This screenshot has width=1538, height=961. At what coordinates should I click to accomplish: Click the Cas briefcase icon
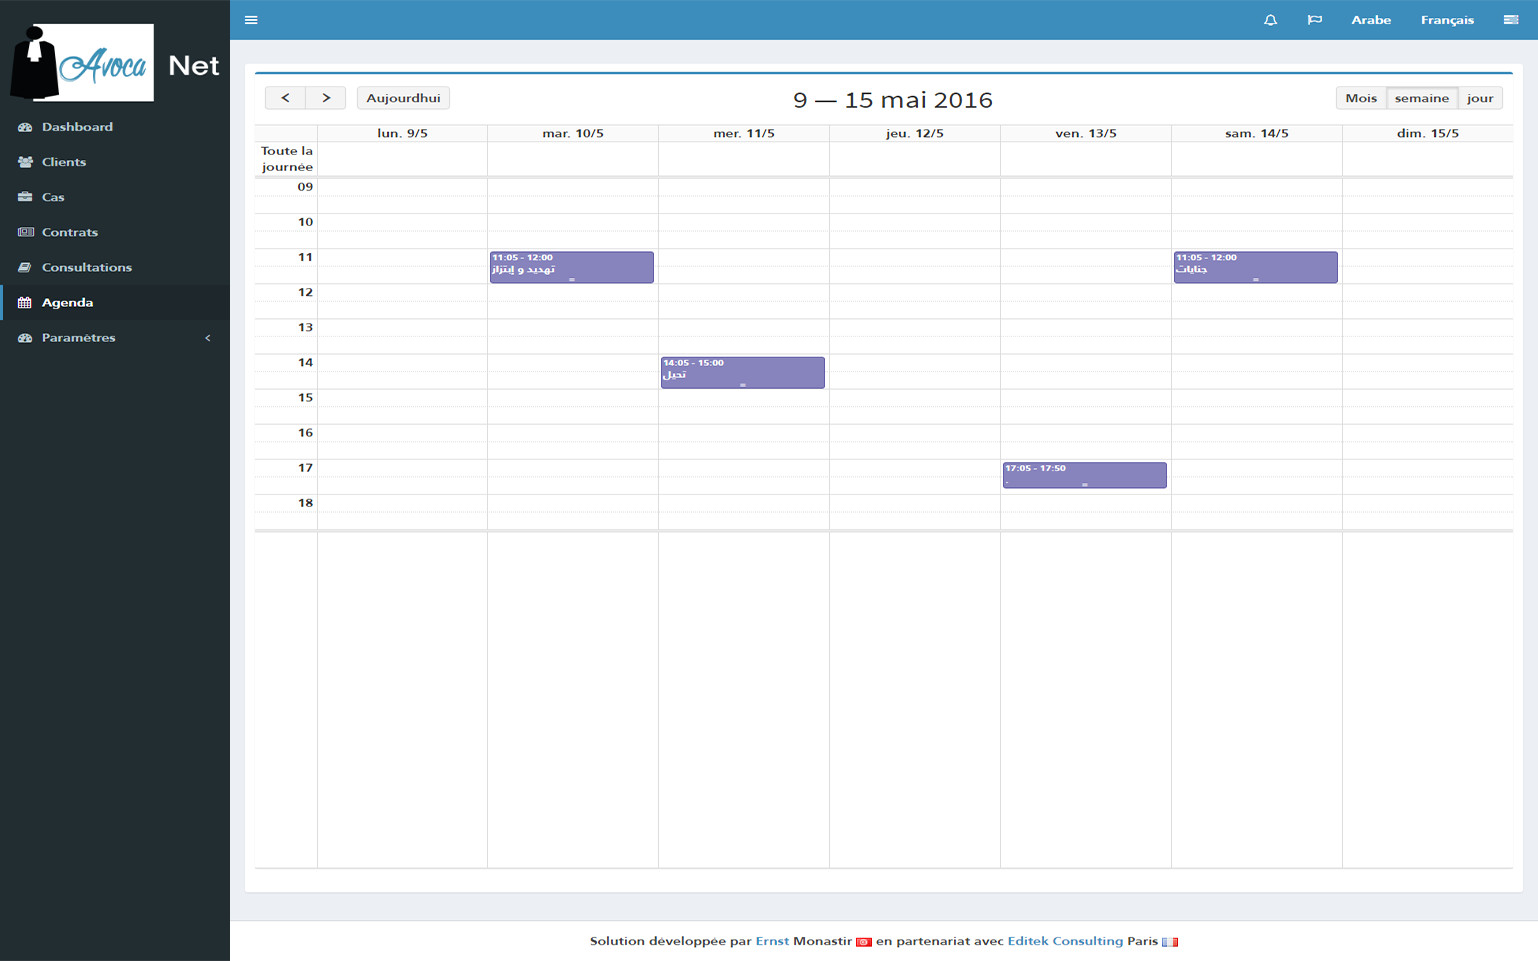[25, 197]
